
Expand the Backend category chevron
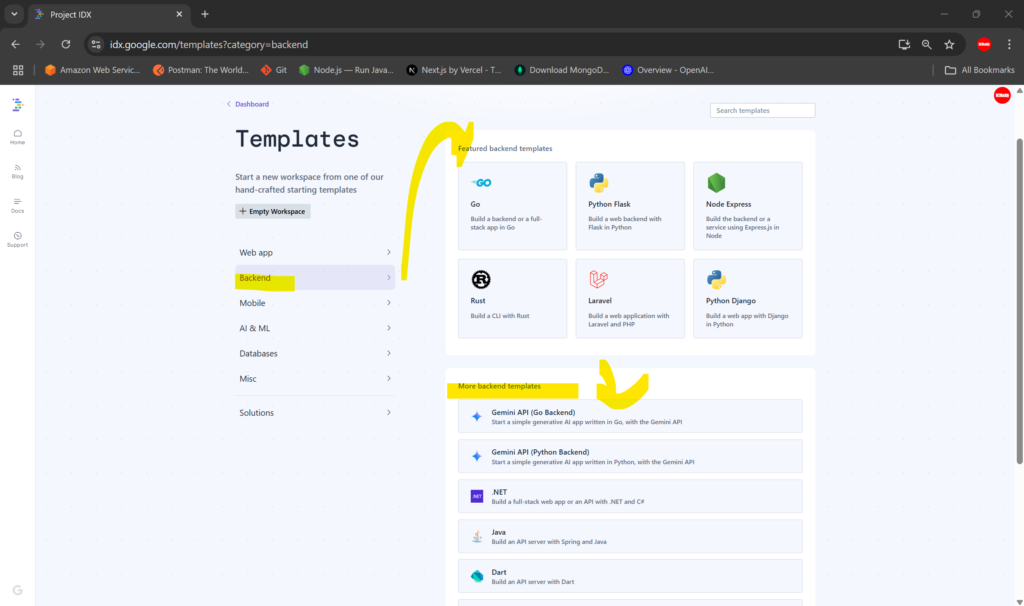point(389,278)
